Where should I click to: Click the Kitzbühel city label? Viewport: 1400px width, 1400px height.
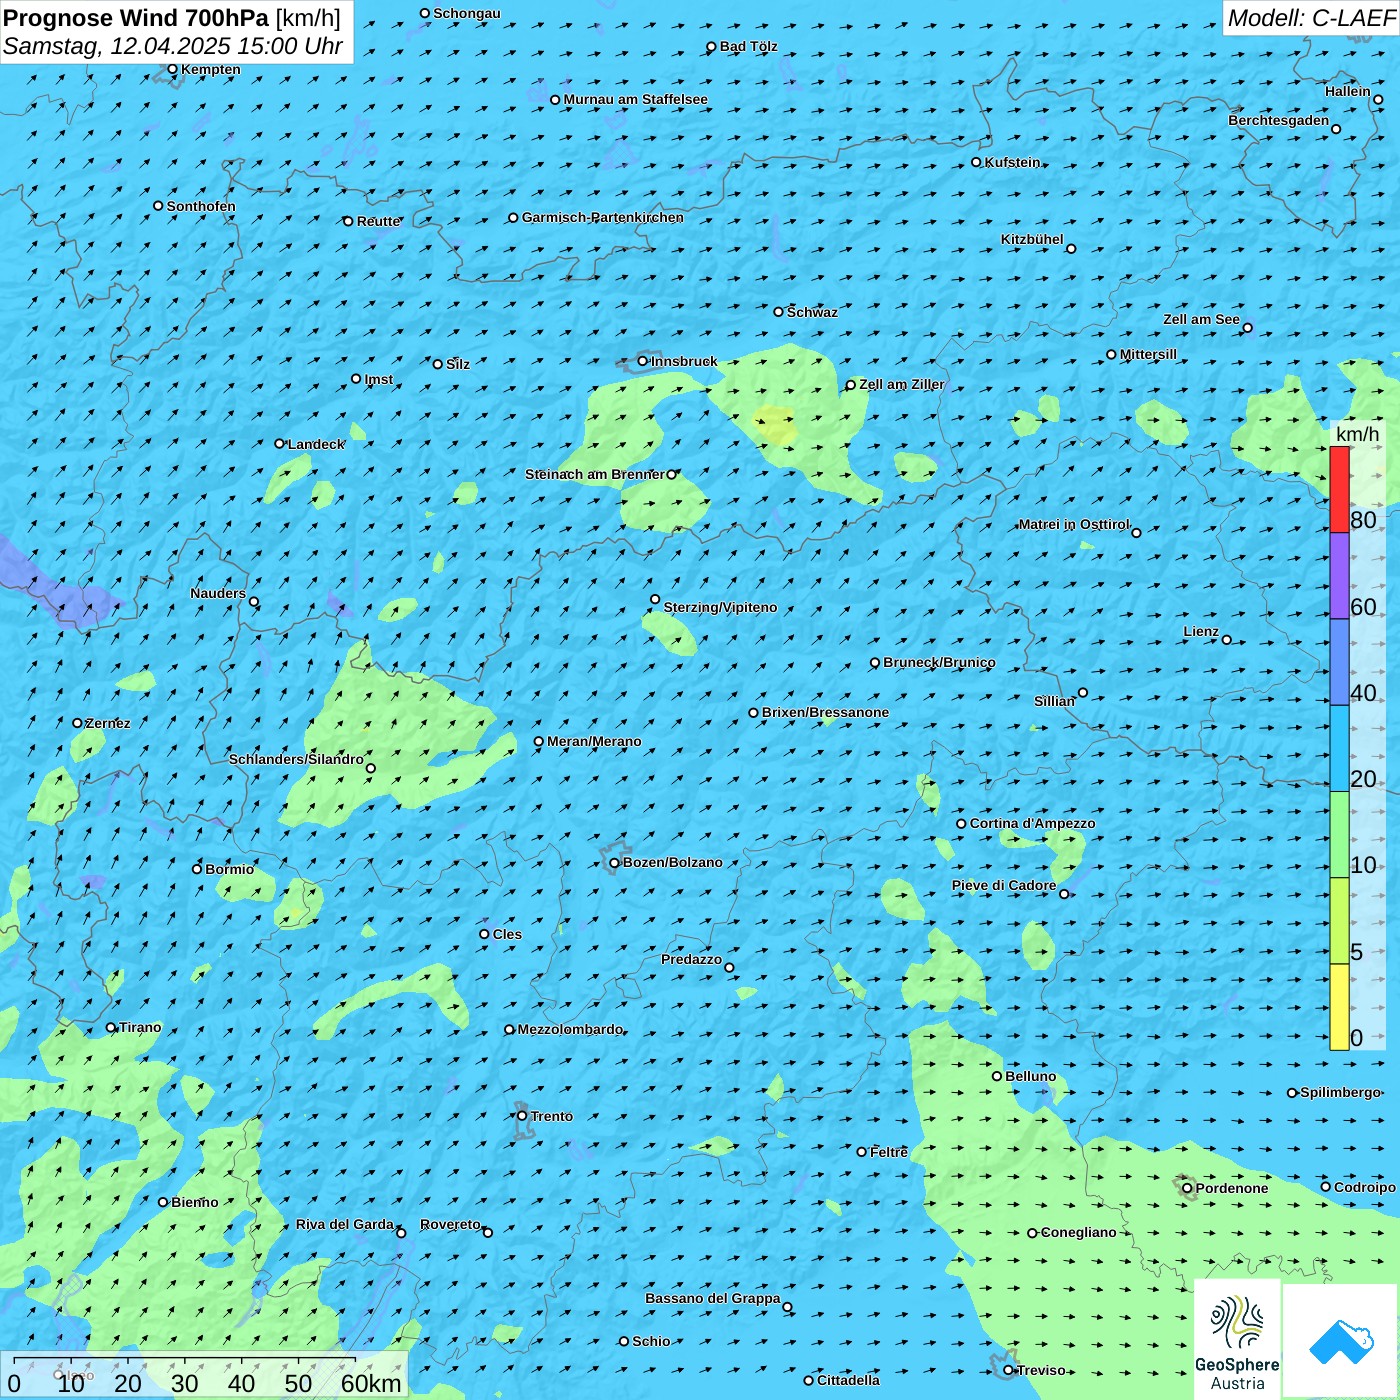(1032, 239)
